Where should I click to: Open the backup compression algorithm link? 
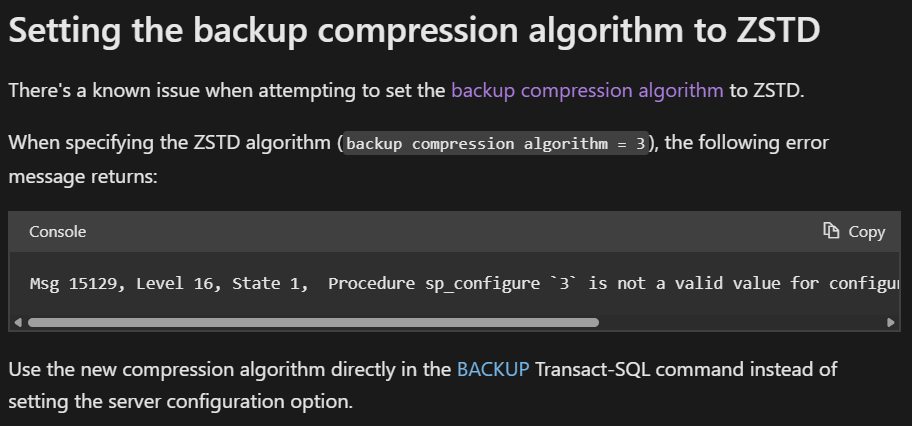587,91
